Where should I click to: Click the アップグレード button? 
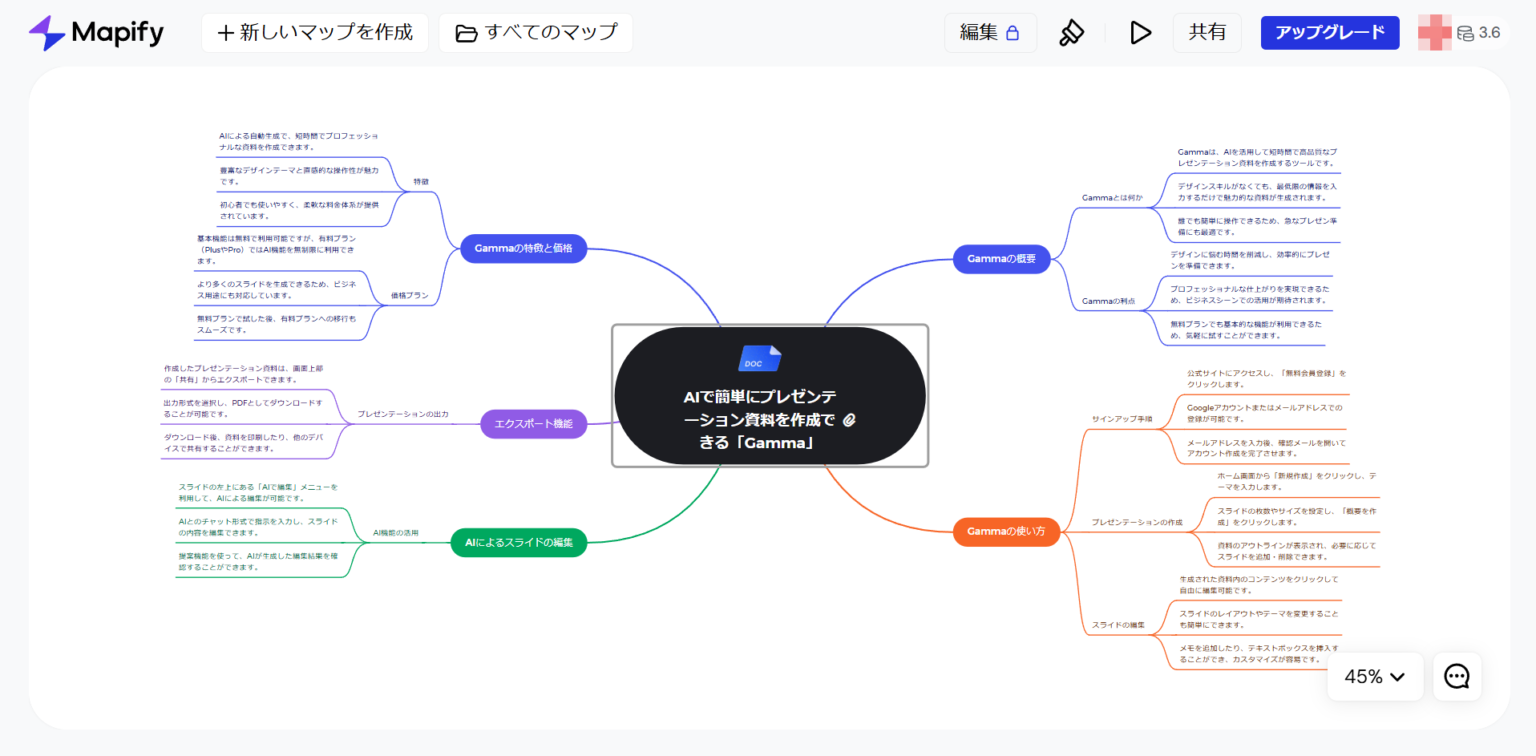[x=1330, y=32]
